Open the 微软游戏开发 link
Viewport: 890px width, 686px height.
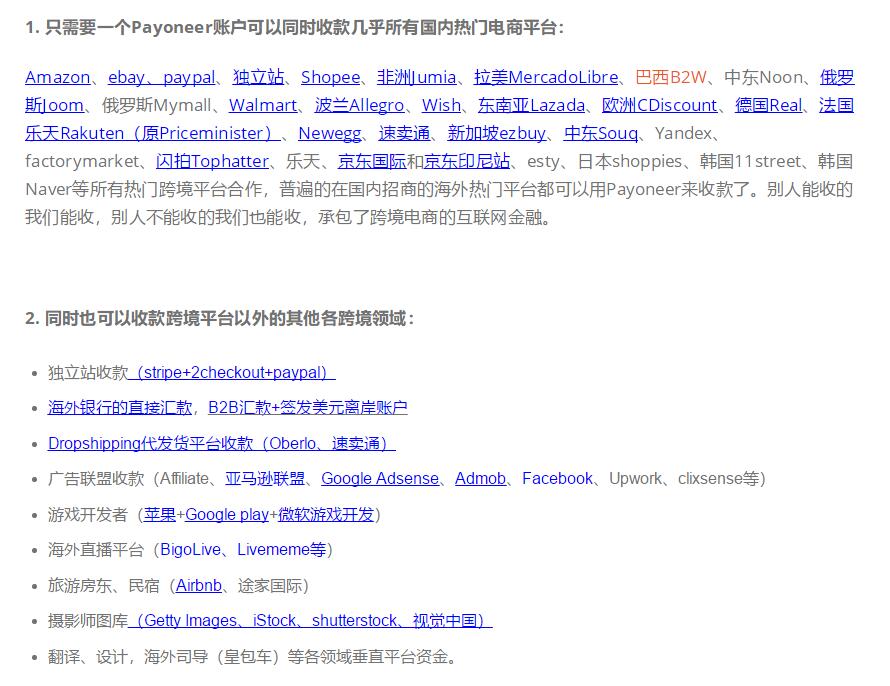coord(326,515)
